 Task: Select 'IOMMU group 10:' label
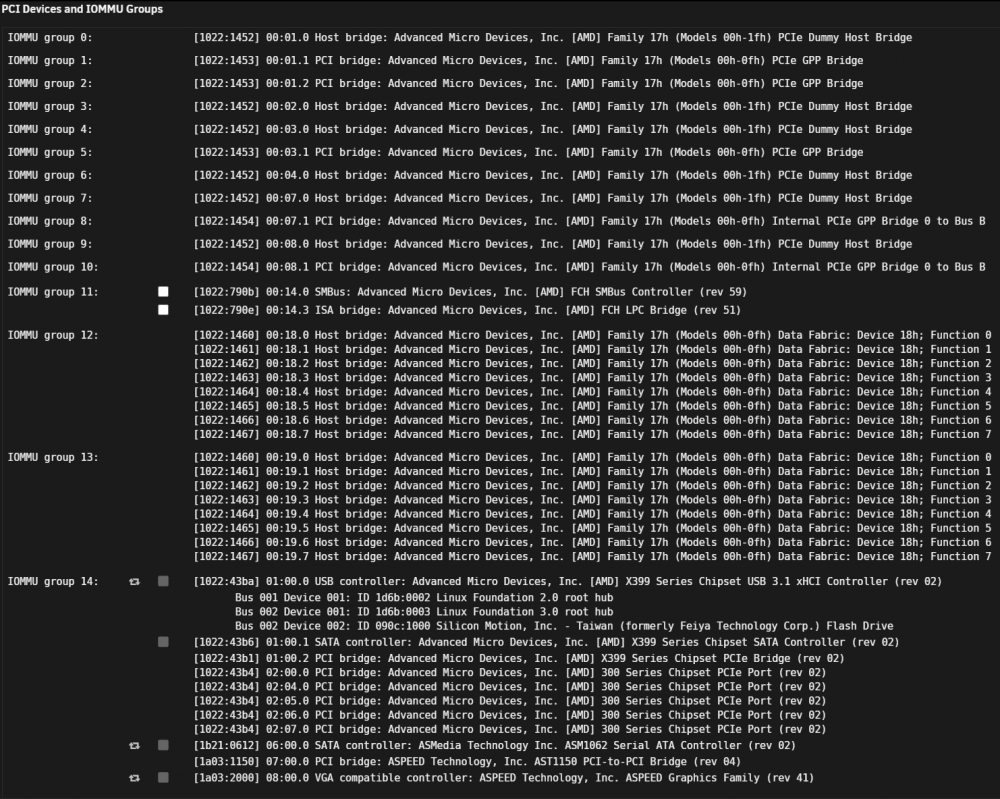coord(53,267)
